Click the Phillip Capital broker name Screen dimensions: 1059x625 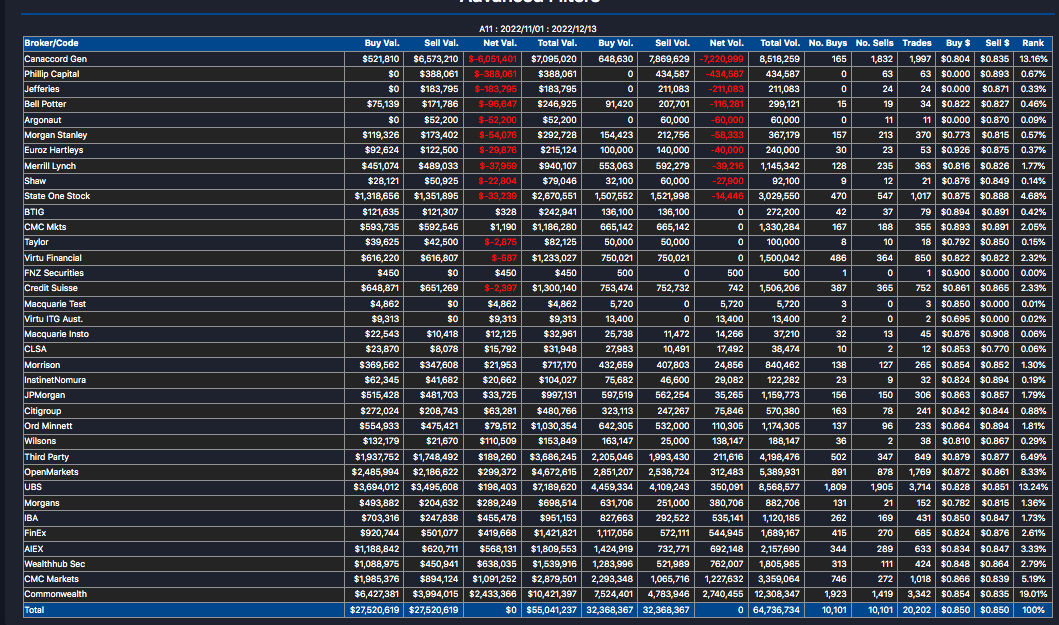[51, 74]
